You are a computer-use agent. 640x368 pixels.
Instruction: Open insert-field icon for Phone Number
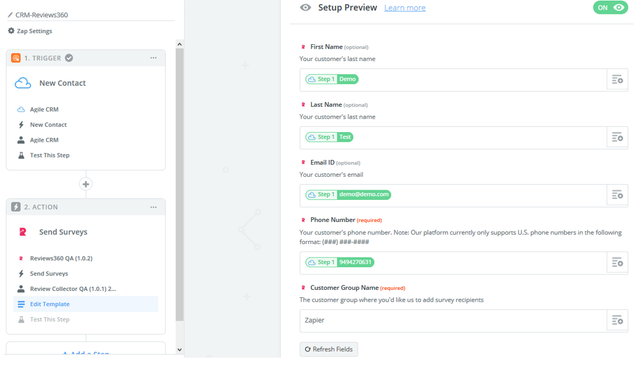[x=617, y=262]
